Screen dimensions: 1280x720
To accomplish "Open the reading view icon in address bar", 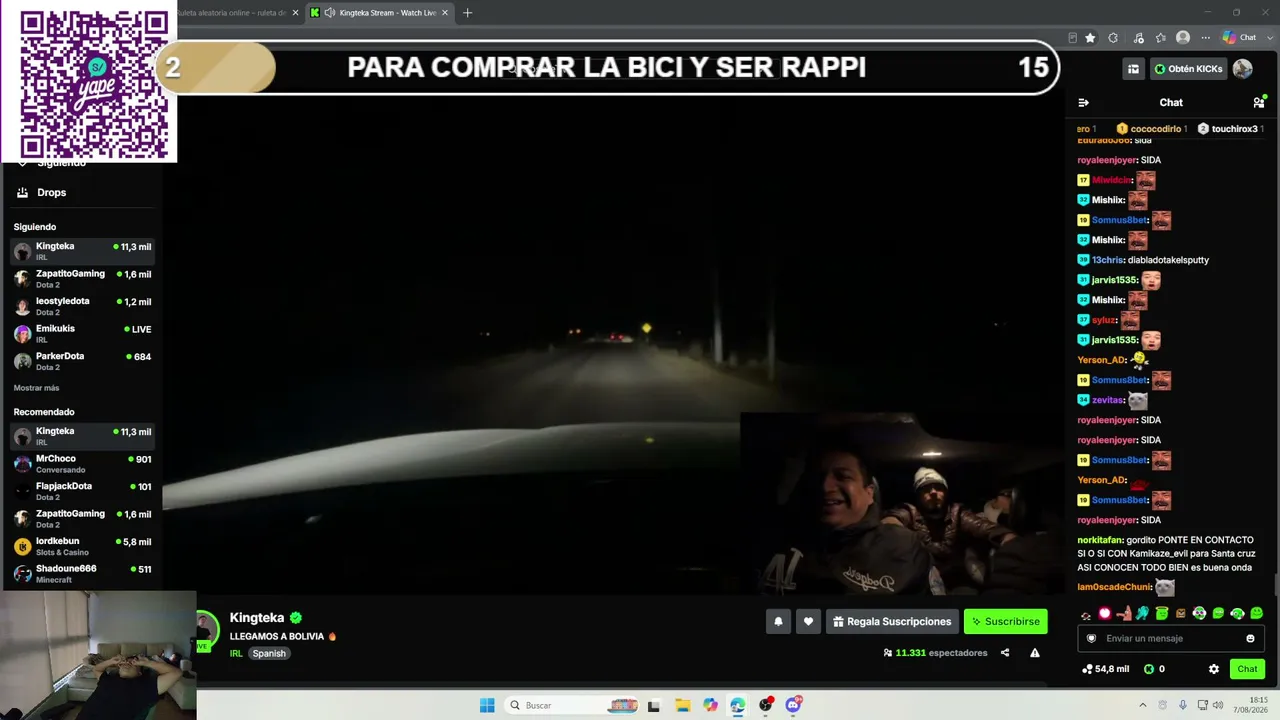I will [x=1072, y=38].
